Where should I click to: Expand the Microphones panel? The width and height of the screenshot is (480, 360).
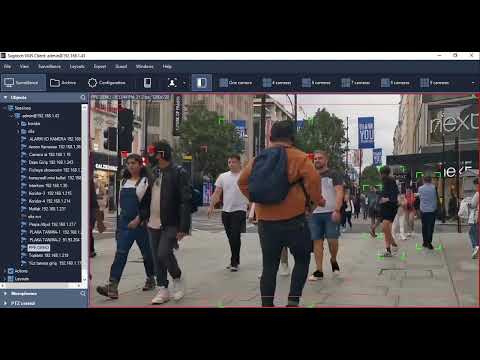5,294
